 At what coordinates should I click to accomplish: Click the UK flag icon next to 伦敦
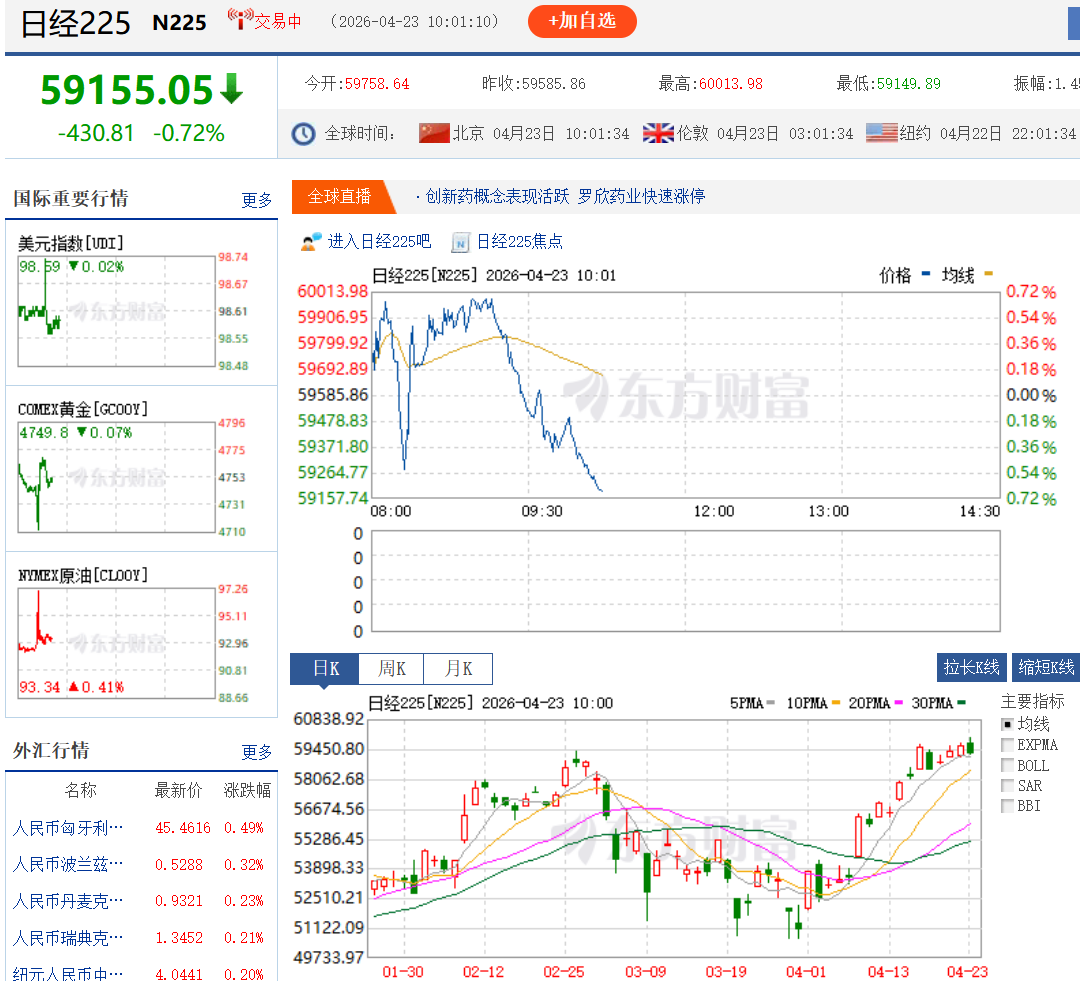point(658,132)
